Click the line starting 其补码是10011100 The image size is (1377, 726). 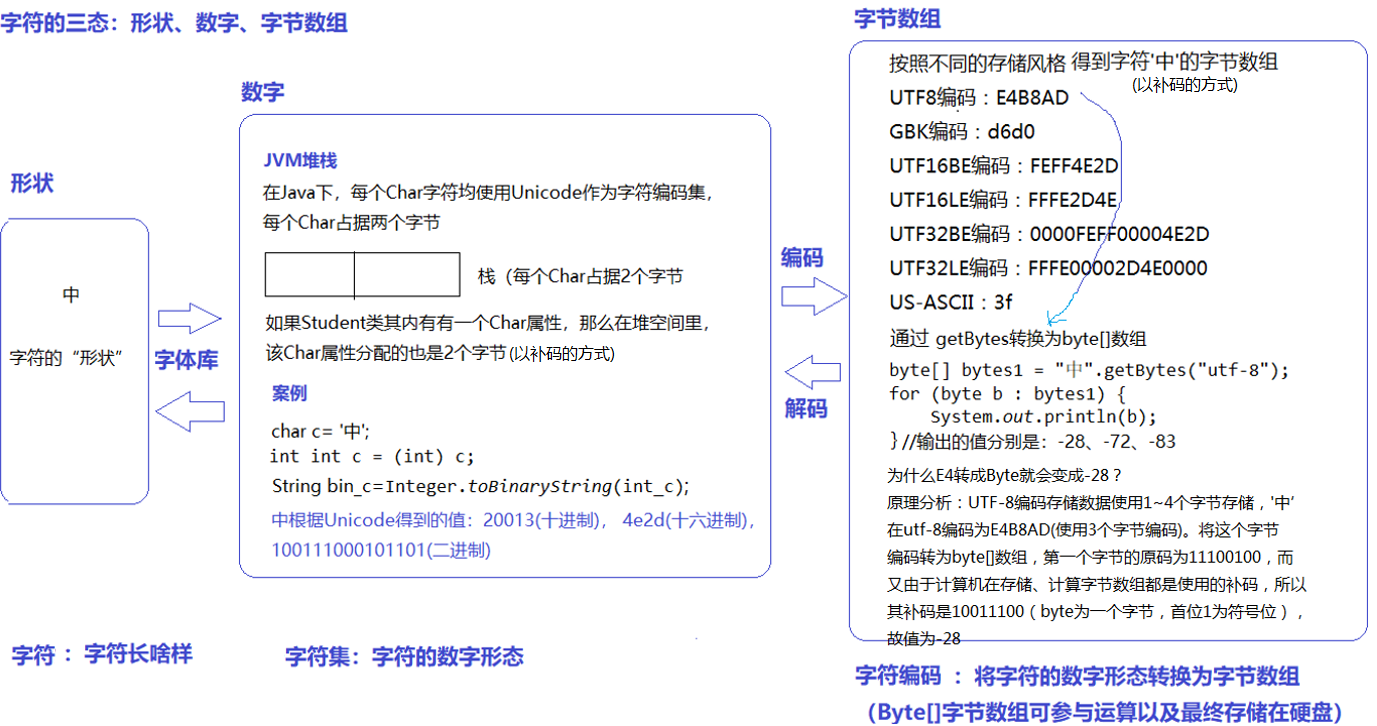click(1096, 611)
